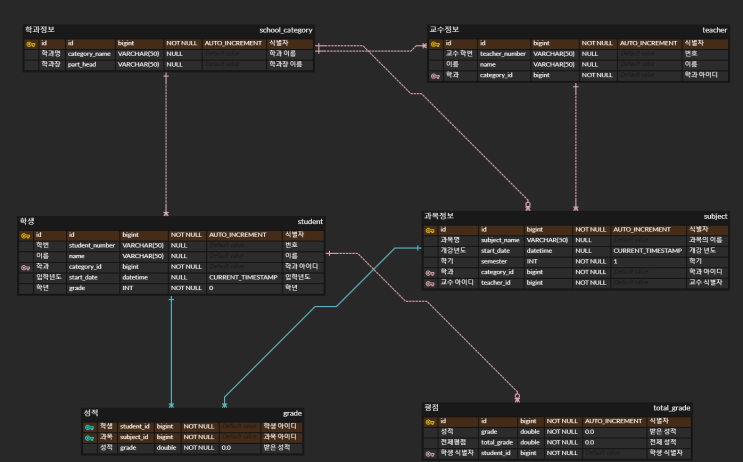Click the 교수정보 table title
This screenshot has width=743, height=462.
[x=444, y=30]
